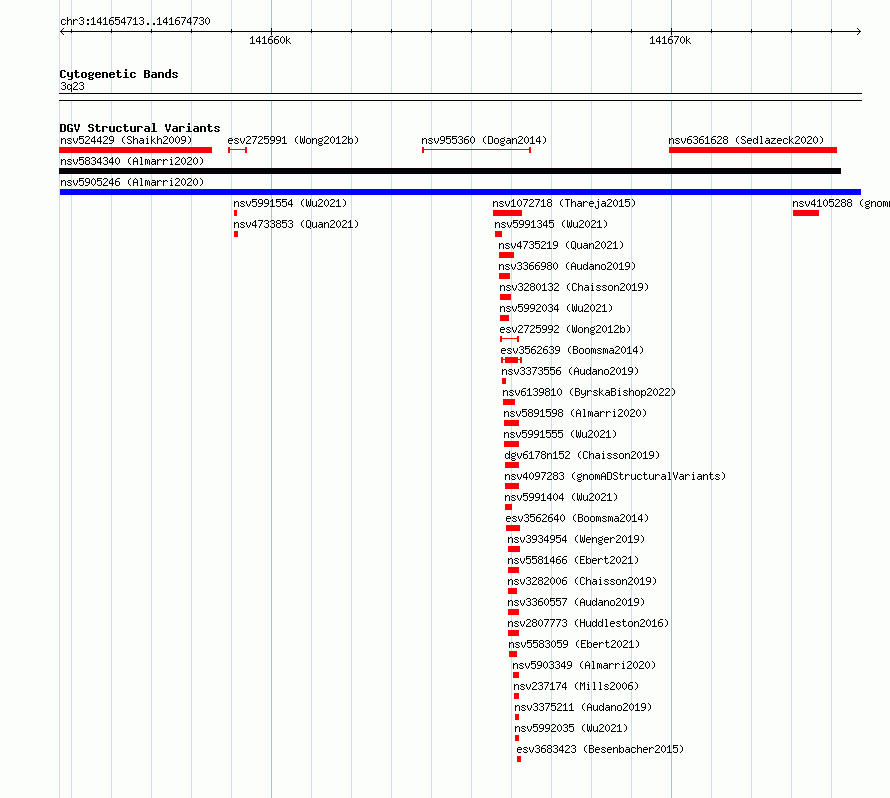This screenshot has height=798, width=890.
Task: Open esv2725992 (Wong2012b) variant
Action: [565, 329]
